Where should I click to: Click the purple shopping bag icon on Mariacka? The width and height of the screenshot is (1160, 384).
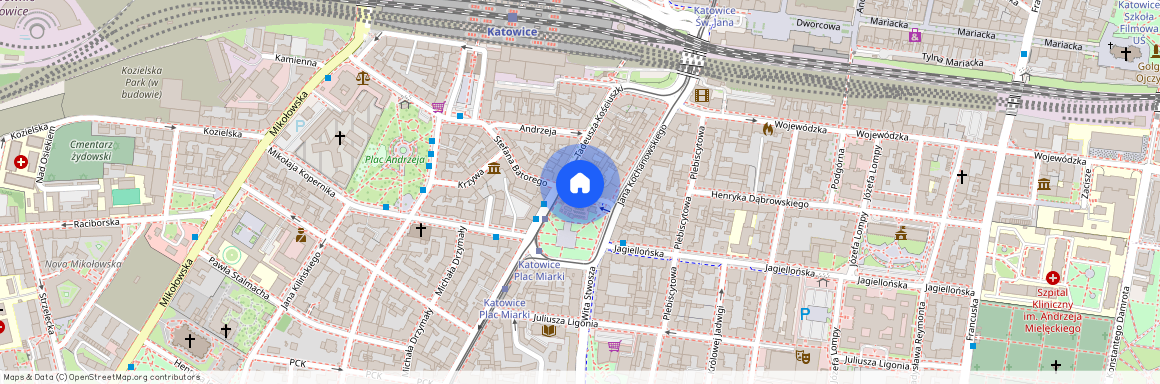(915, 35)
